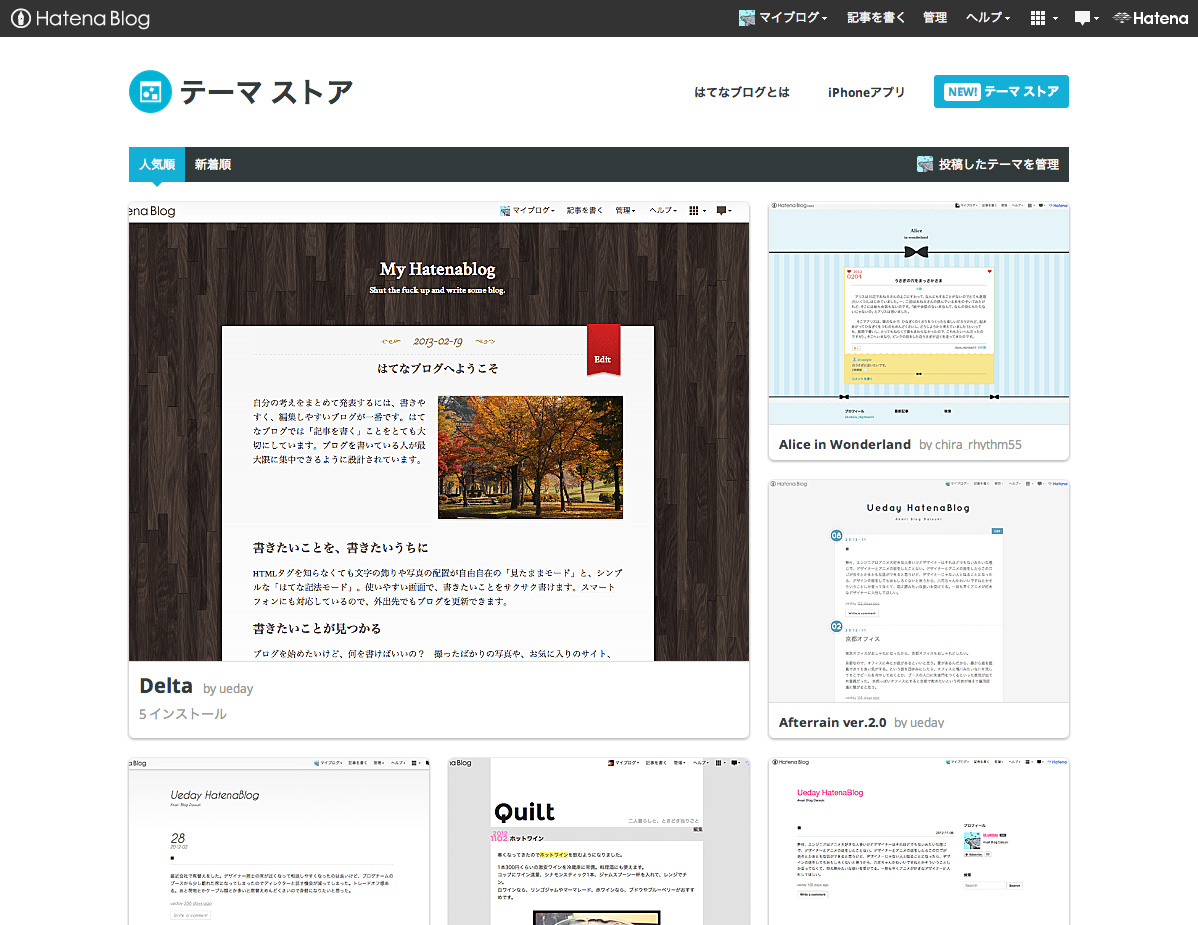Open Alice in Wonderland theme thumbnail
This screenshot has width=1198, height=925.
918,313
